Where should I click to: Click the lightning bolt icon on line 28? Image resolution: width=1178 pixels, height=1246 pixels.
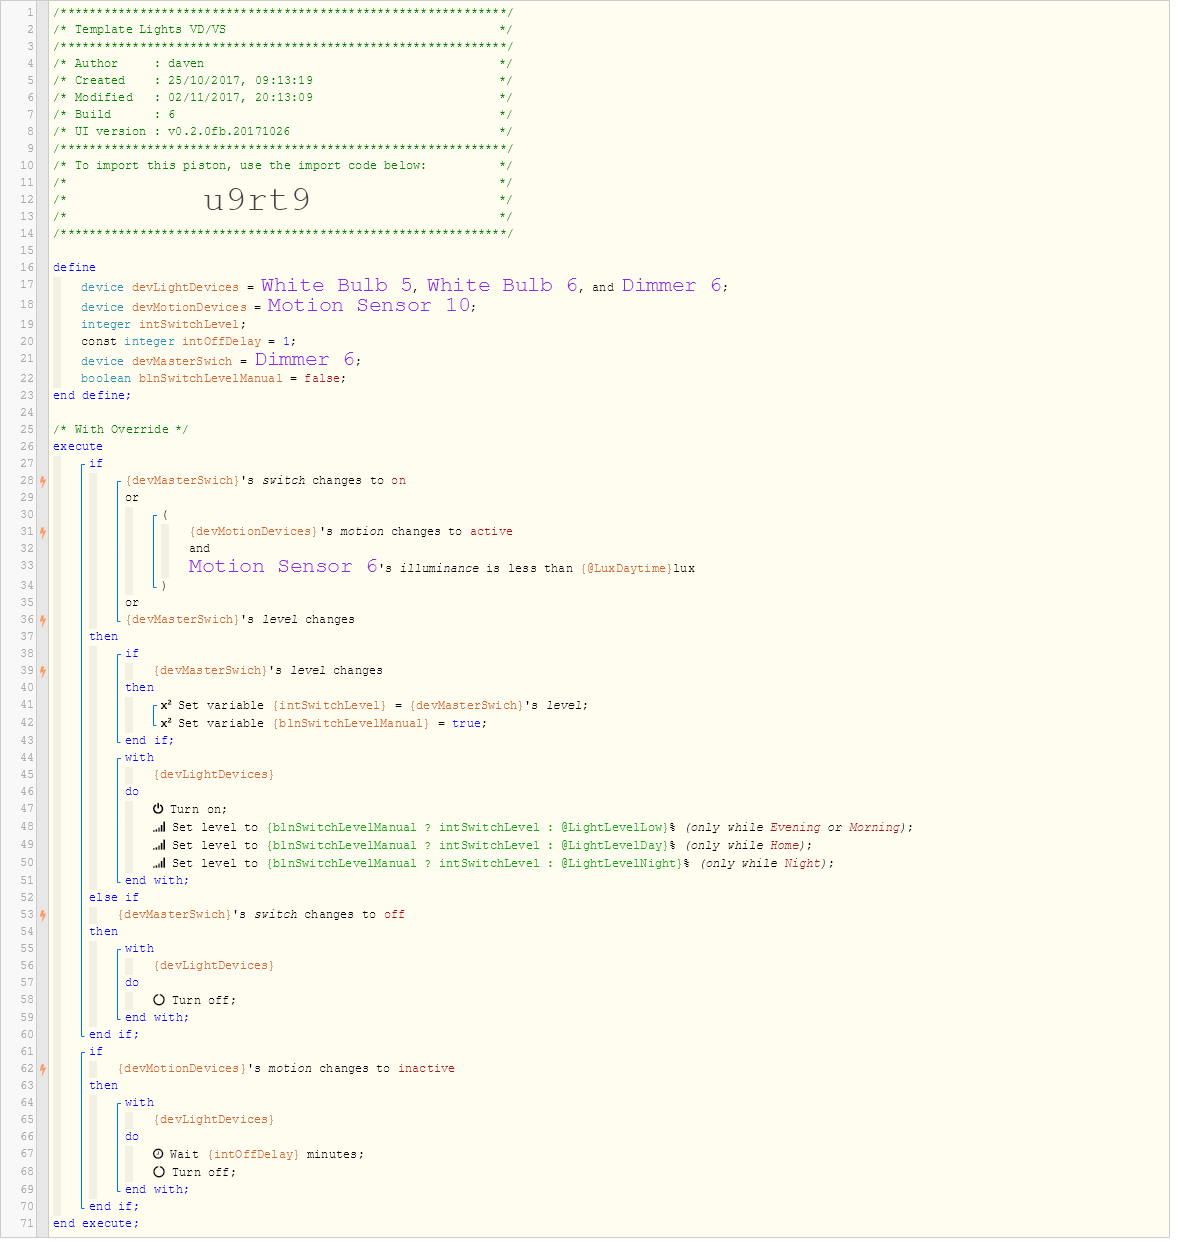point(43,481)
